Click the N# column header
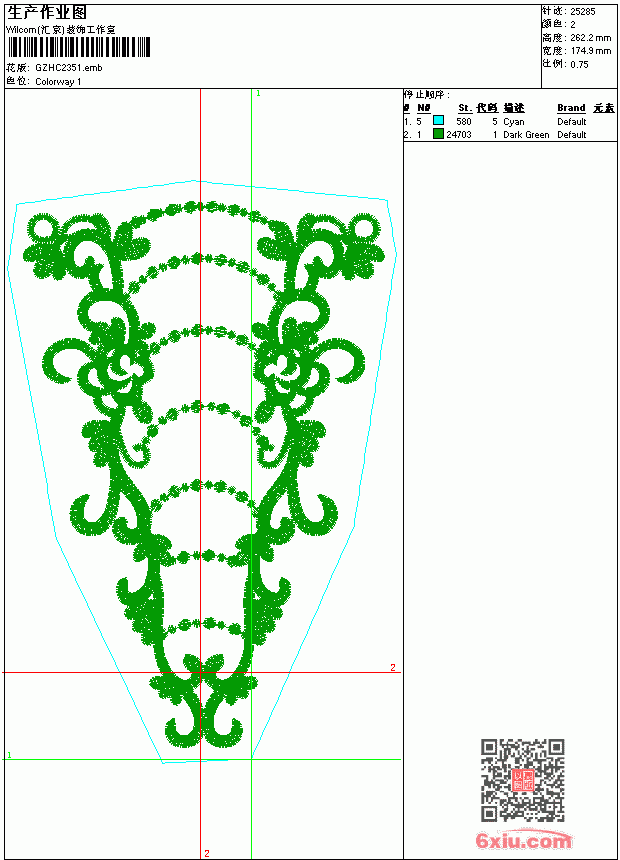The width and height of the screenshot is (620, 860). coord(424,108)
